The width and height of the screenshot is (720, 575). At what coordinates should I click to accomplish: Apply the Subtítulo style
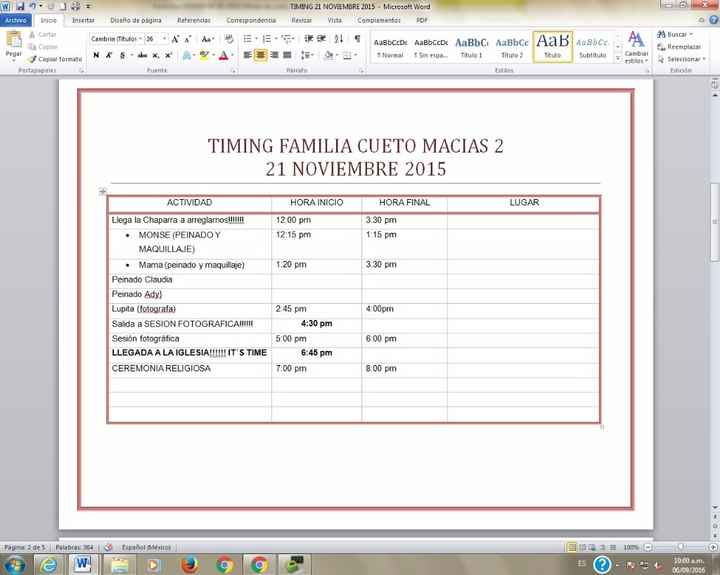coord(592,47)
